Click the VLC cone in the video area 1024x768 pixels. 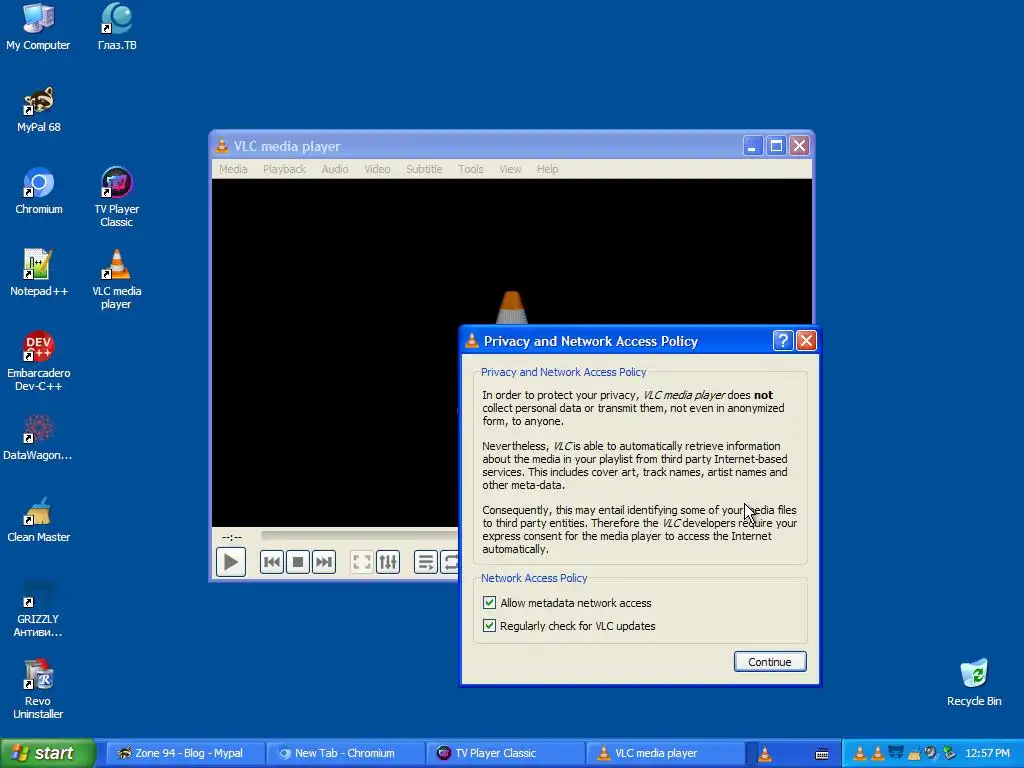pos(511,307)
